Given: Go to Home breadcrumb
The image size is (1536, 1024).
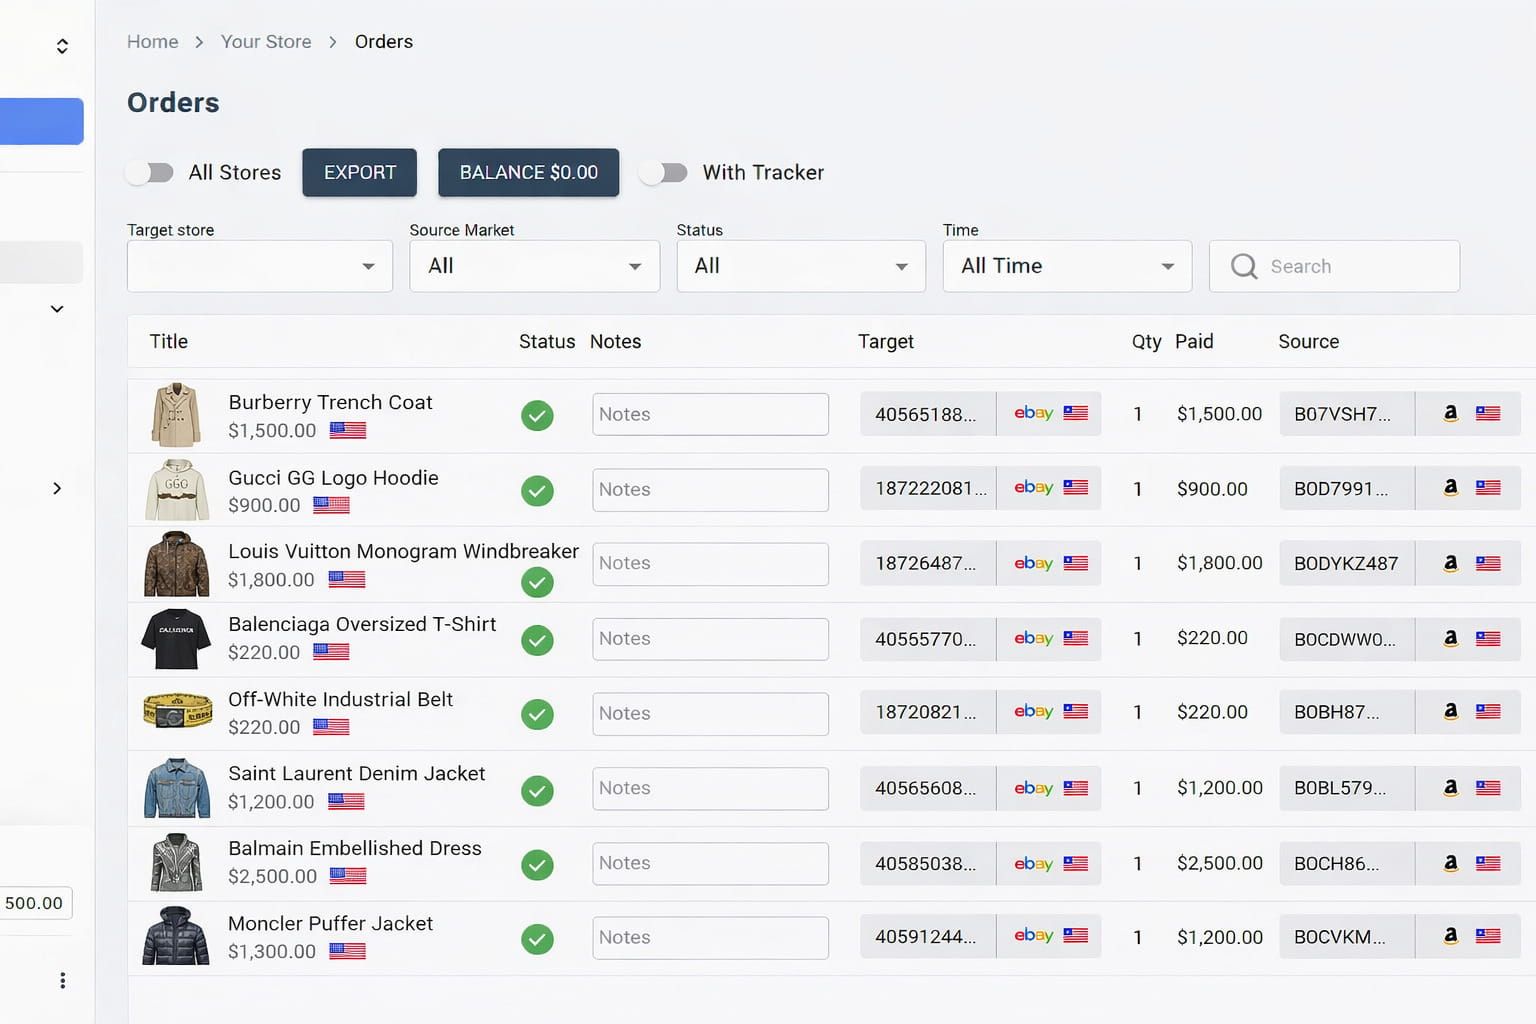Looking at the screenshot, I should click(153, 41).
